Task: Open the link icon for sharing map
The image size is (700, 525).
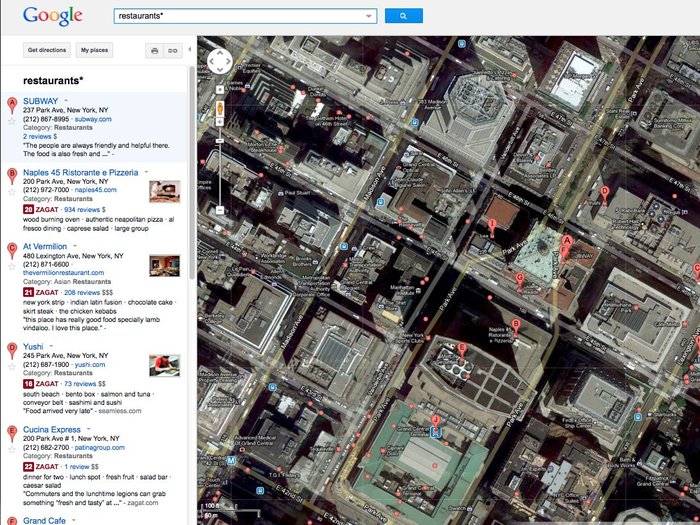Action: pos(173,50)
